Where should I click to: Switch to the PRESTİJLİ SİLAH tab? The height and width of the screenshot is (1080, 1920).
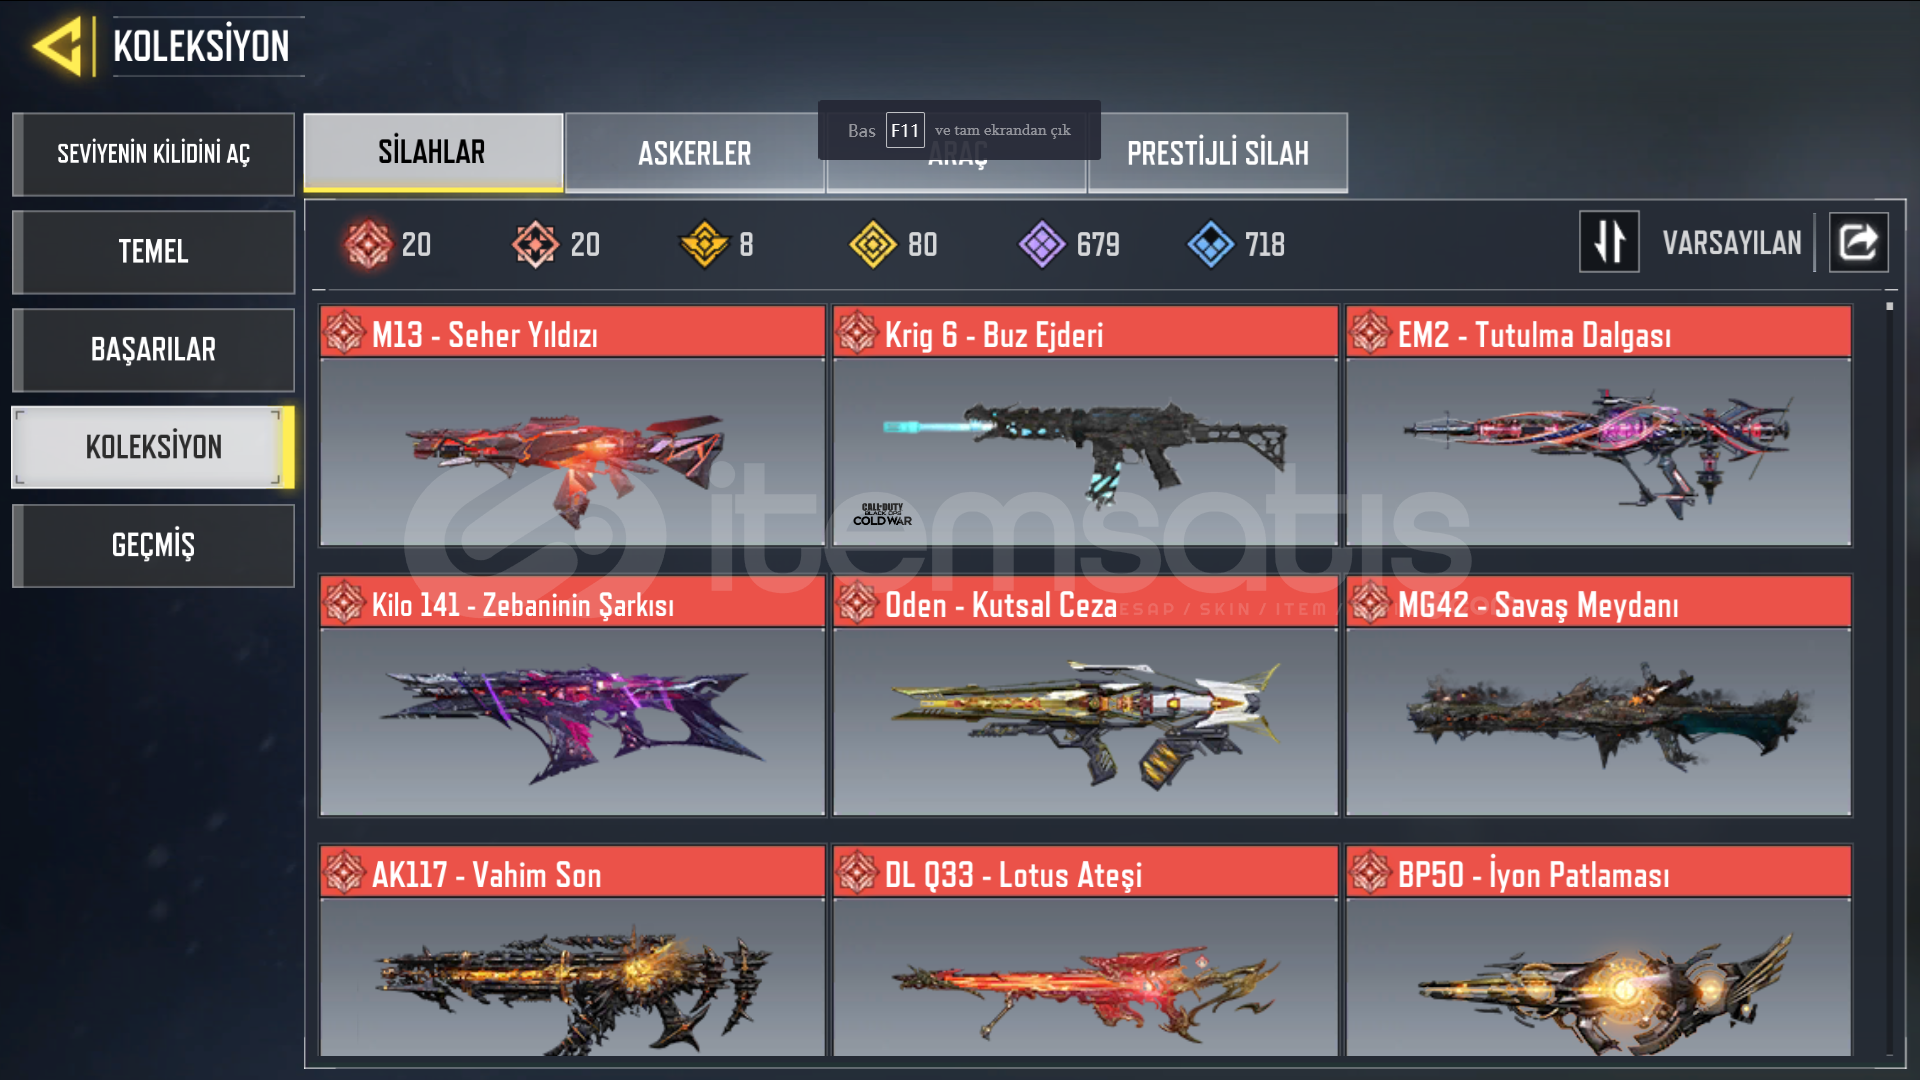click(x=1218, y=153)
